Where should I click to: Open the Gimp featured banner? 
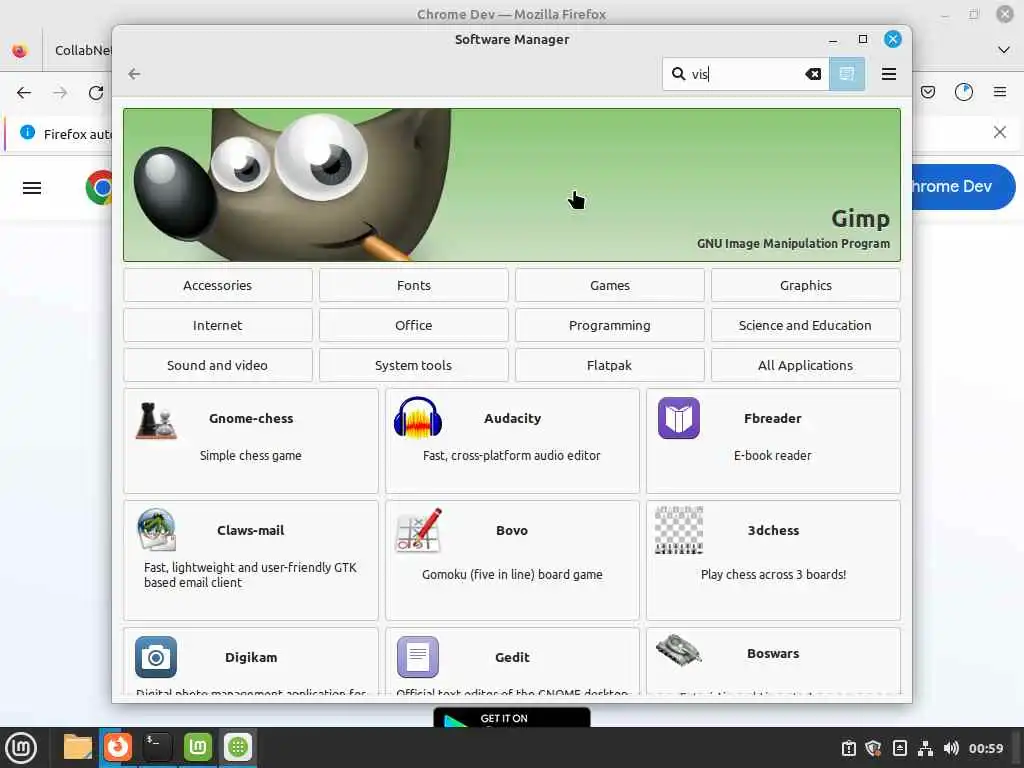(512, 185)
